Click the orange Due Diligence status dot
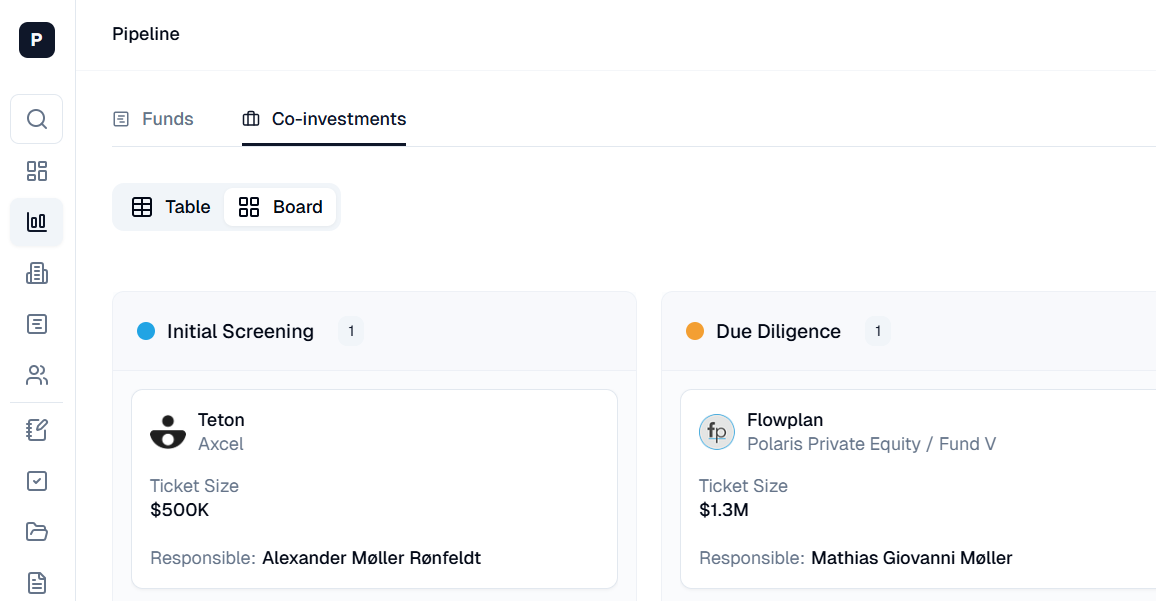The image size is (1156, 601). [x=695, y=331]
